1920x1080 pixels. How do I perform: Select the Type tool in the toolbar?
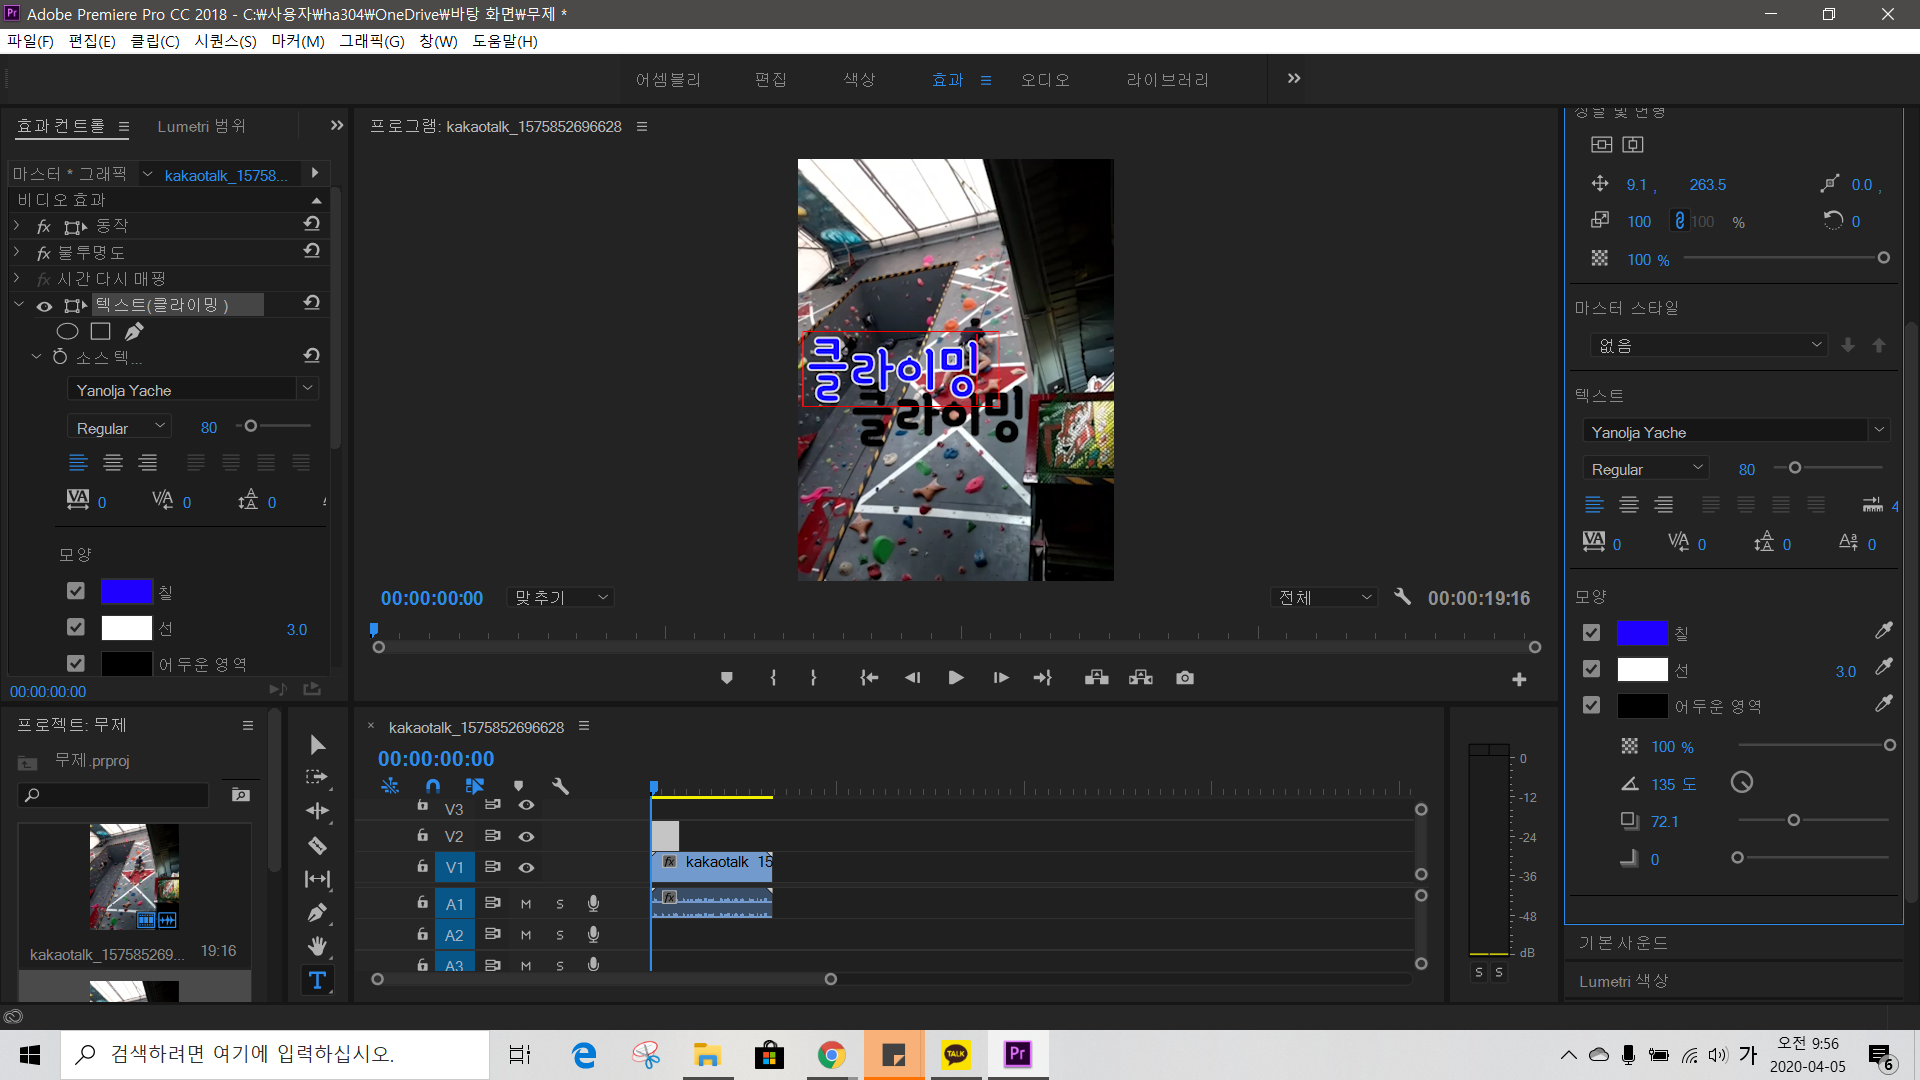tap(317, 980)
